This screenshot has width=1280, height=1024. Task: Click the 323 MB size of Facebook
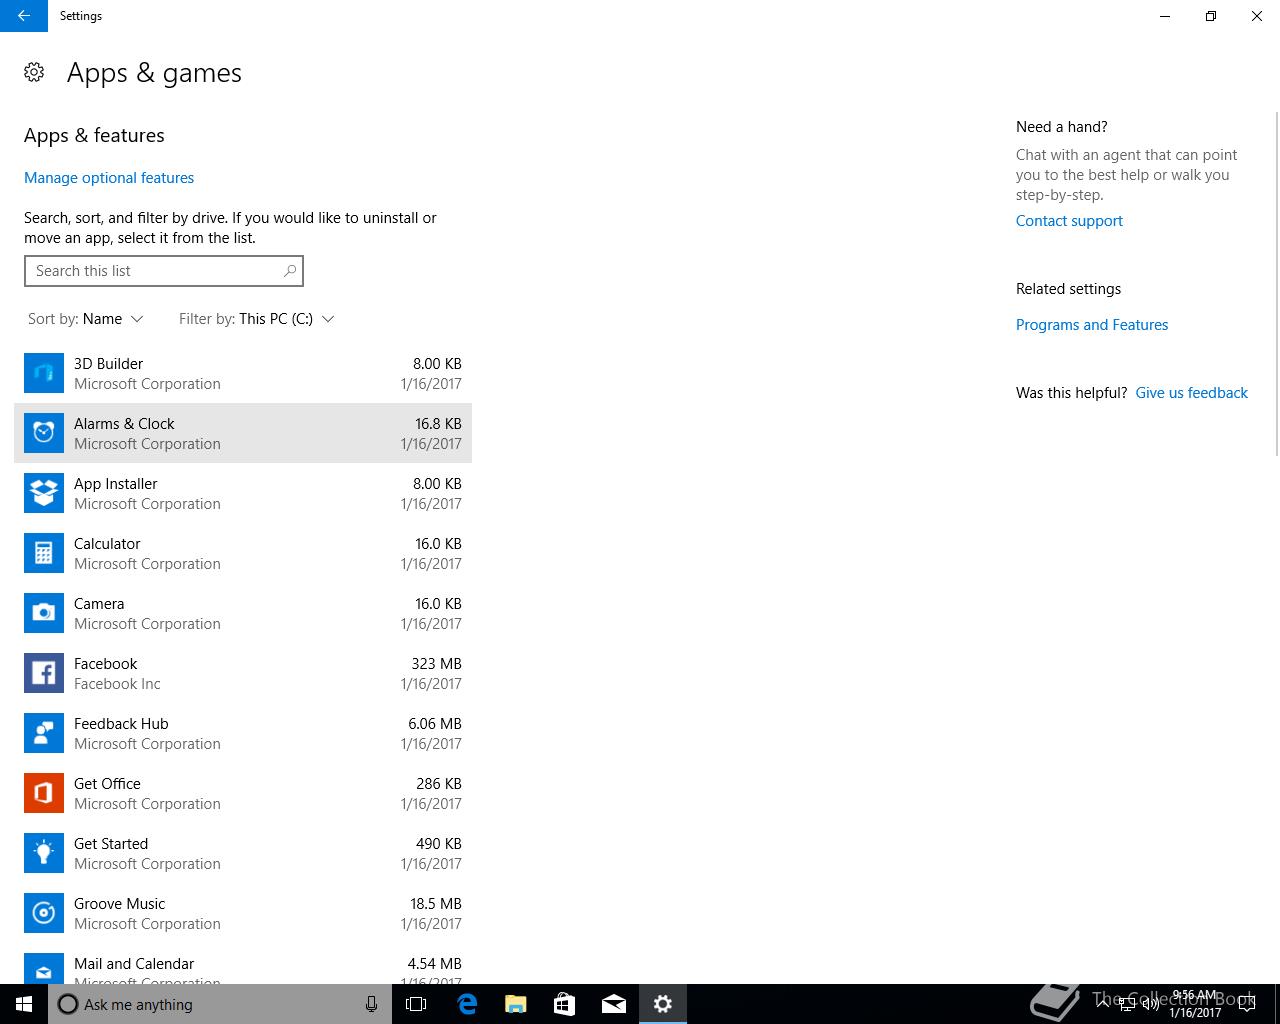tap(436, 664)
